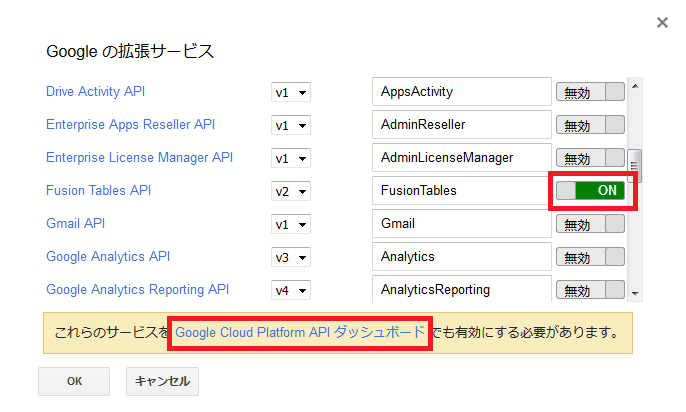Open Google Cloud Platform API dashboard link
686x412 pixels.
click(x=300, y=332)
